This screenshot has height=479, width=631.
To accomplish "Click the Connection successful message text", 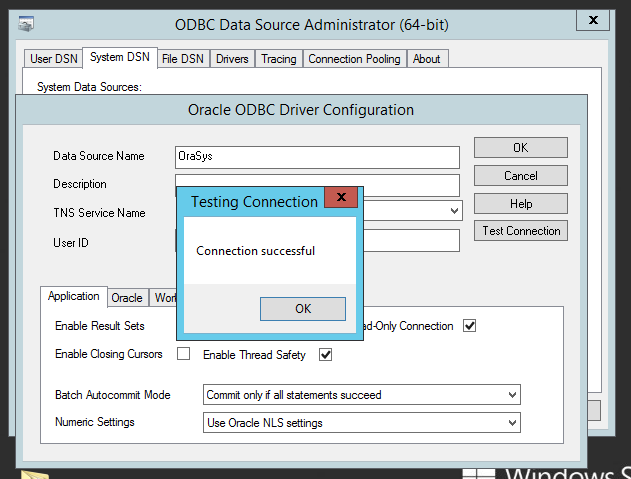I will (256, 251).
